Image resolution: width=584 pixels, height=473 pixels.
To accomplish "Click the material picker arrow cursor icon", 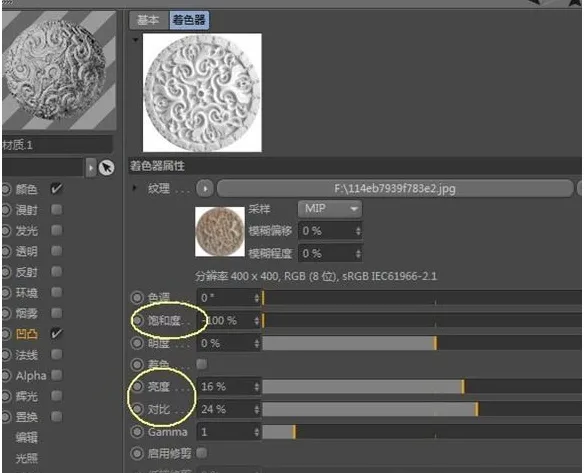I will pyautogui.click(x=107, y=168).
